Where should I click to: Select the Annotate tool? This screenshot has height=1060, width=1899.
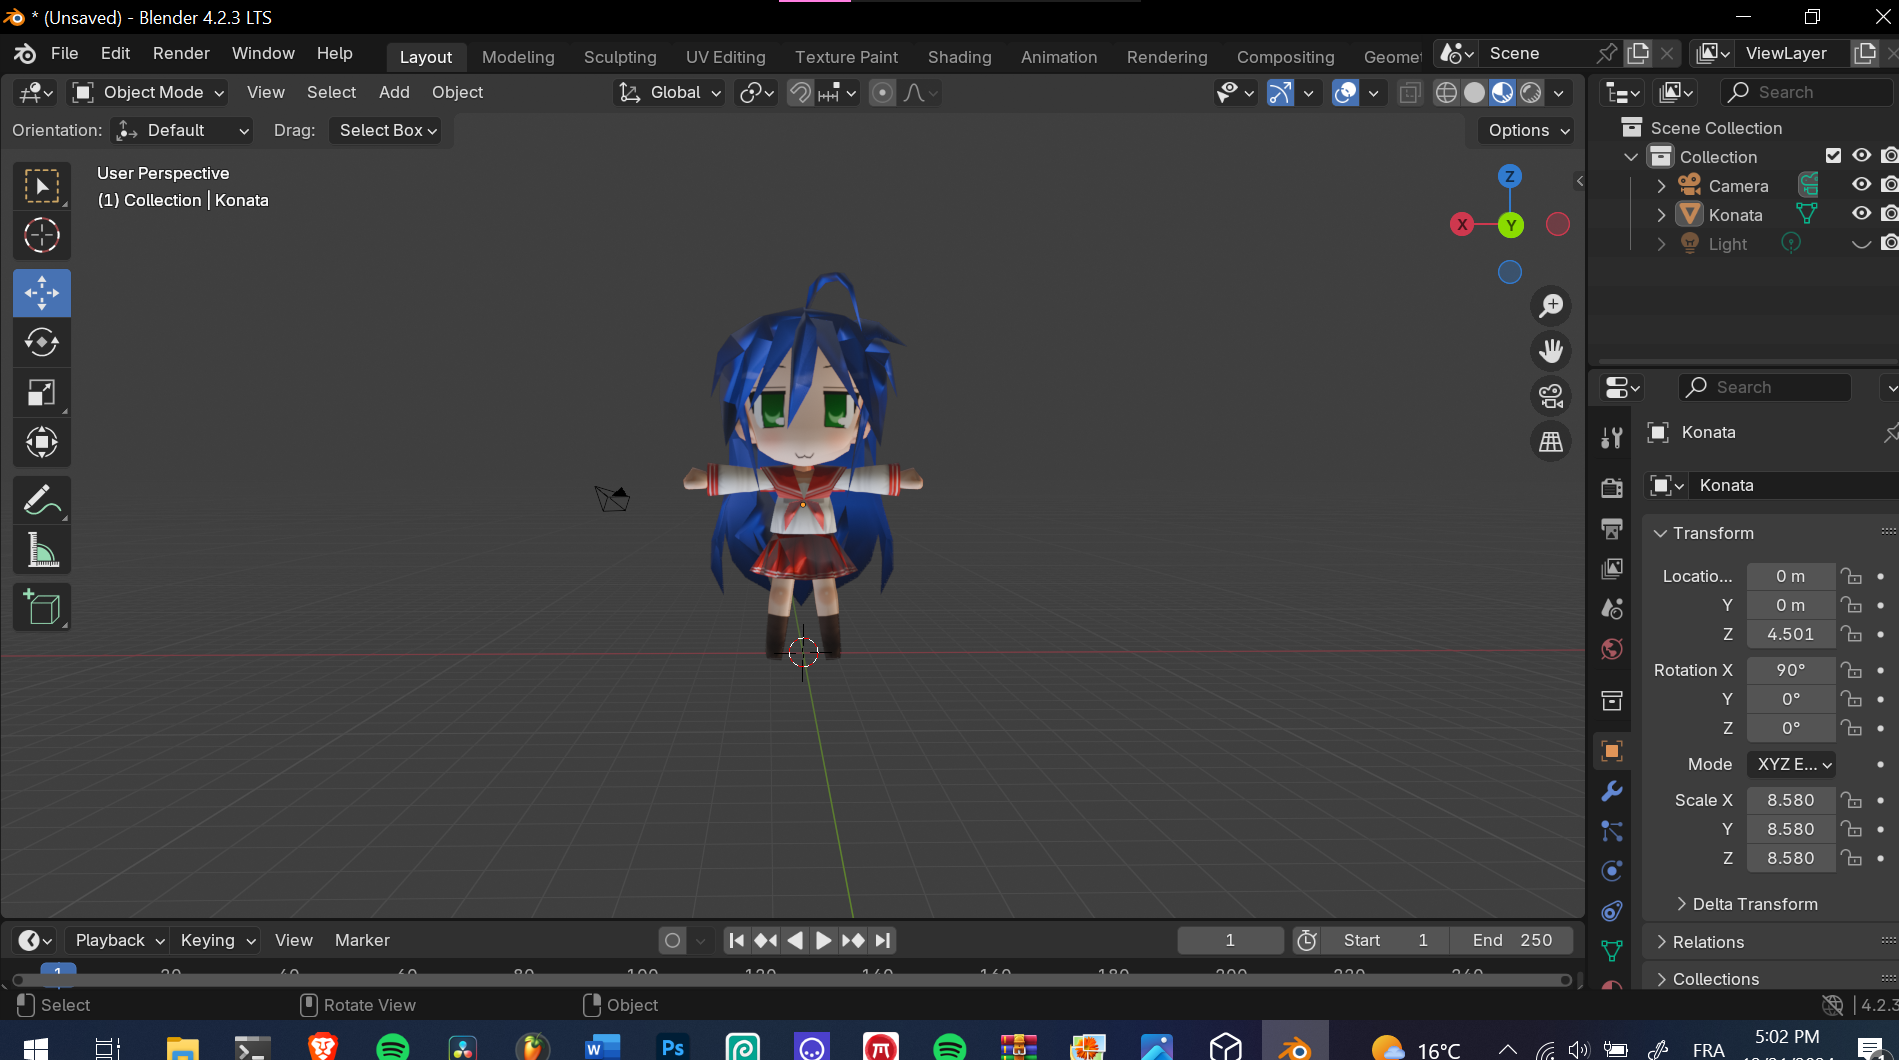[x=42, y=500]
